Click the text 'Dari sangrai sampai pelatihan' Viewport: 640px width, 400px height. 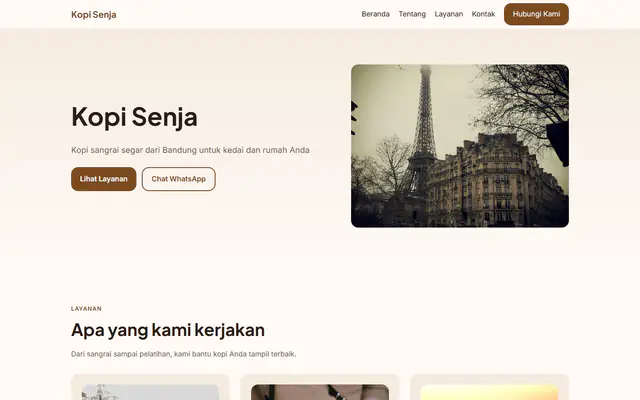[121, 354]
